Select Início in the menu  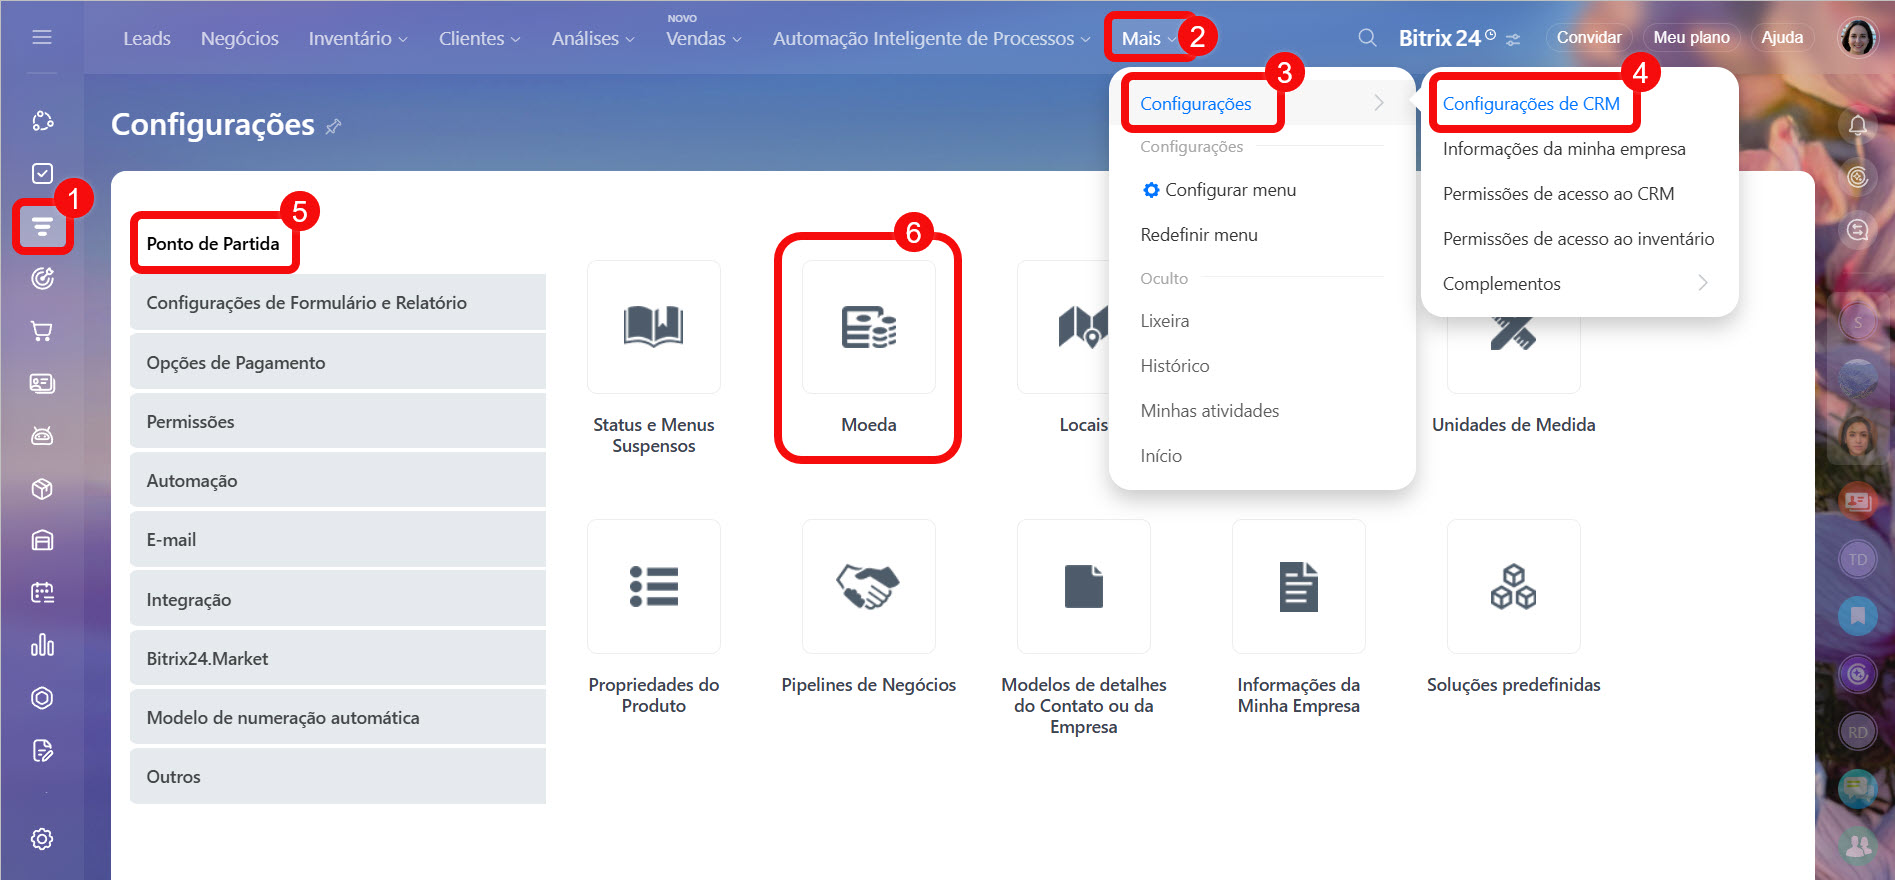click(1161, 455)
